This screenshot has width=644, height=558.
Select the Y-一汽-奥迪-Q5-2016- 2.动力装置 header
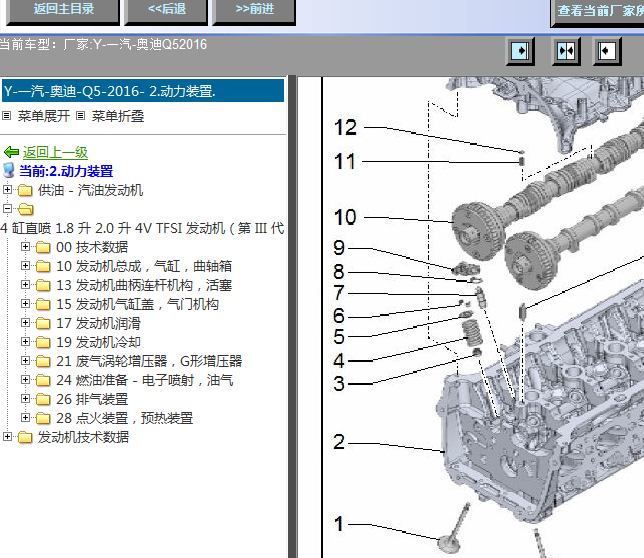[143, 91]
